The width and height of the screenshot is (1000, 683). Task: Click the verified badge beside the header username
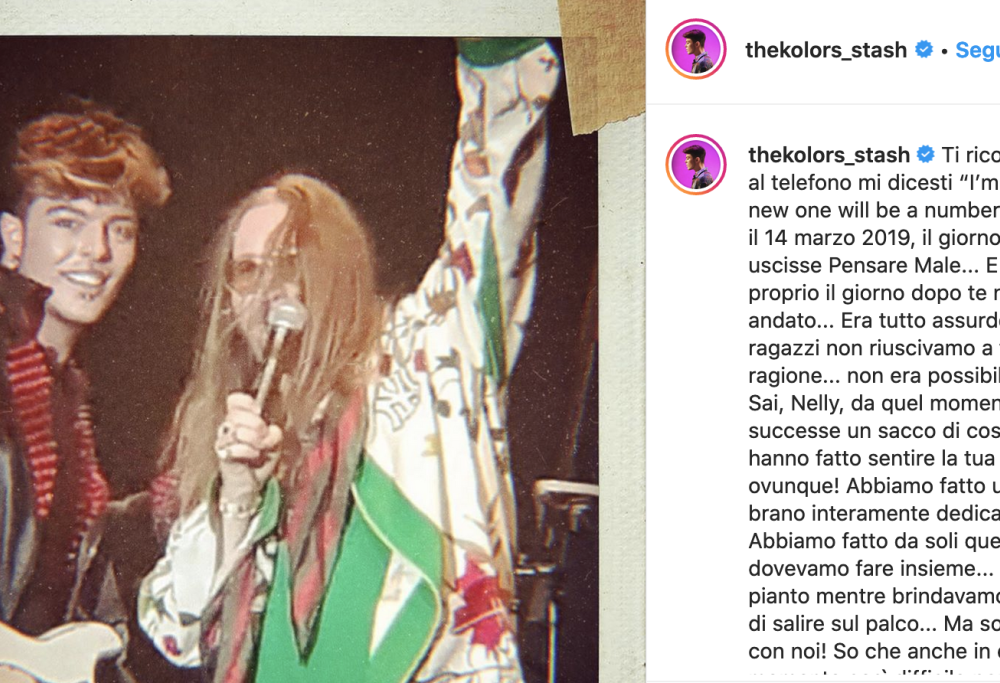pos(923,49)
